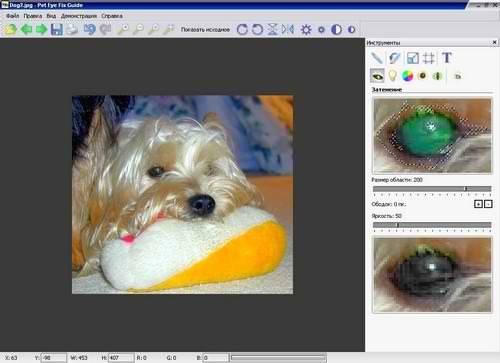Zoom in with the first magnifier icon

[x=123, y=29]
